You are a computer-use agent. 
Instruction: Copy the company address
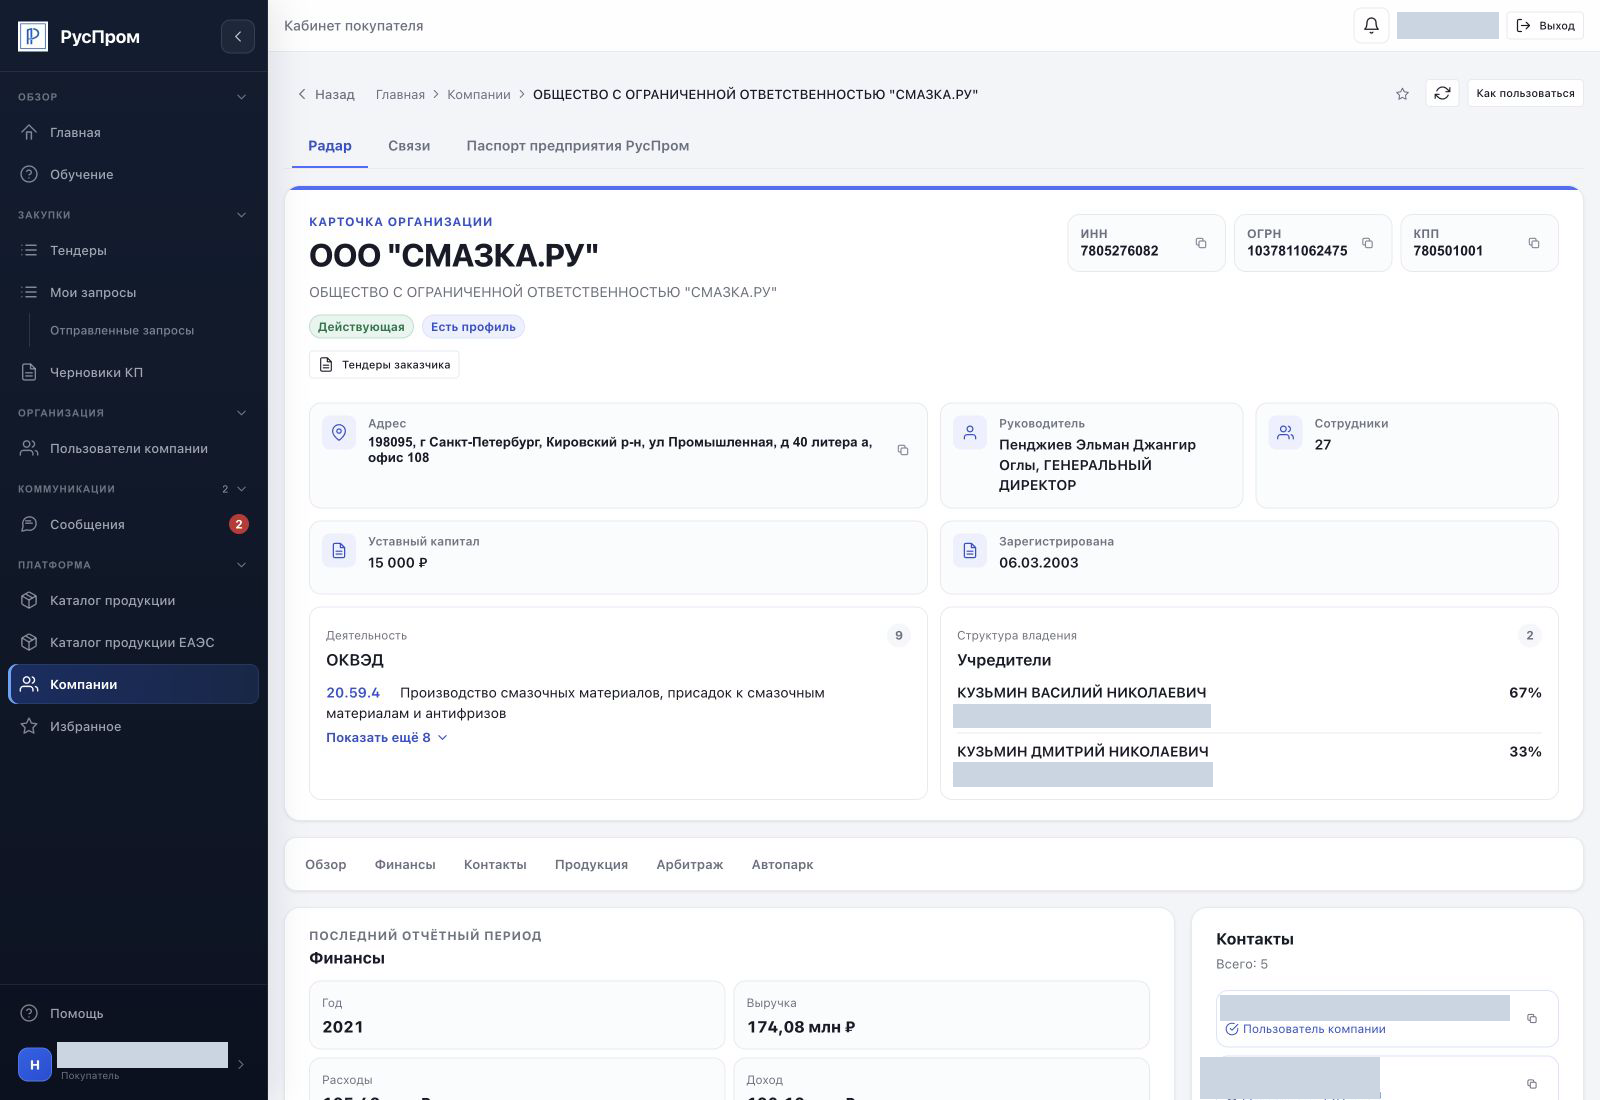click(x=903, y=450)
